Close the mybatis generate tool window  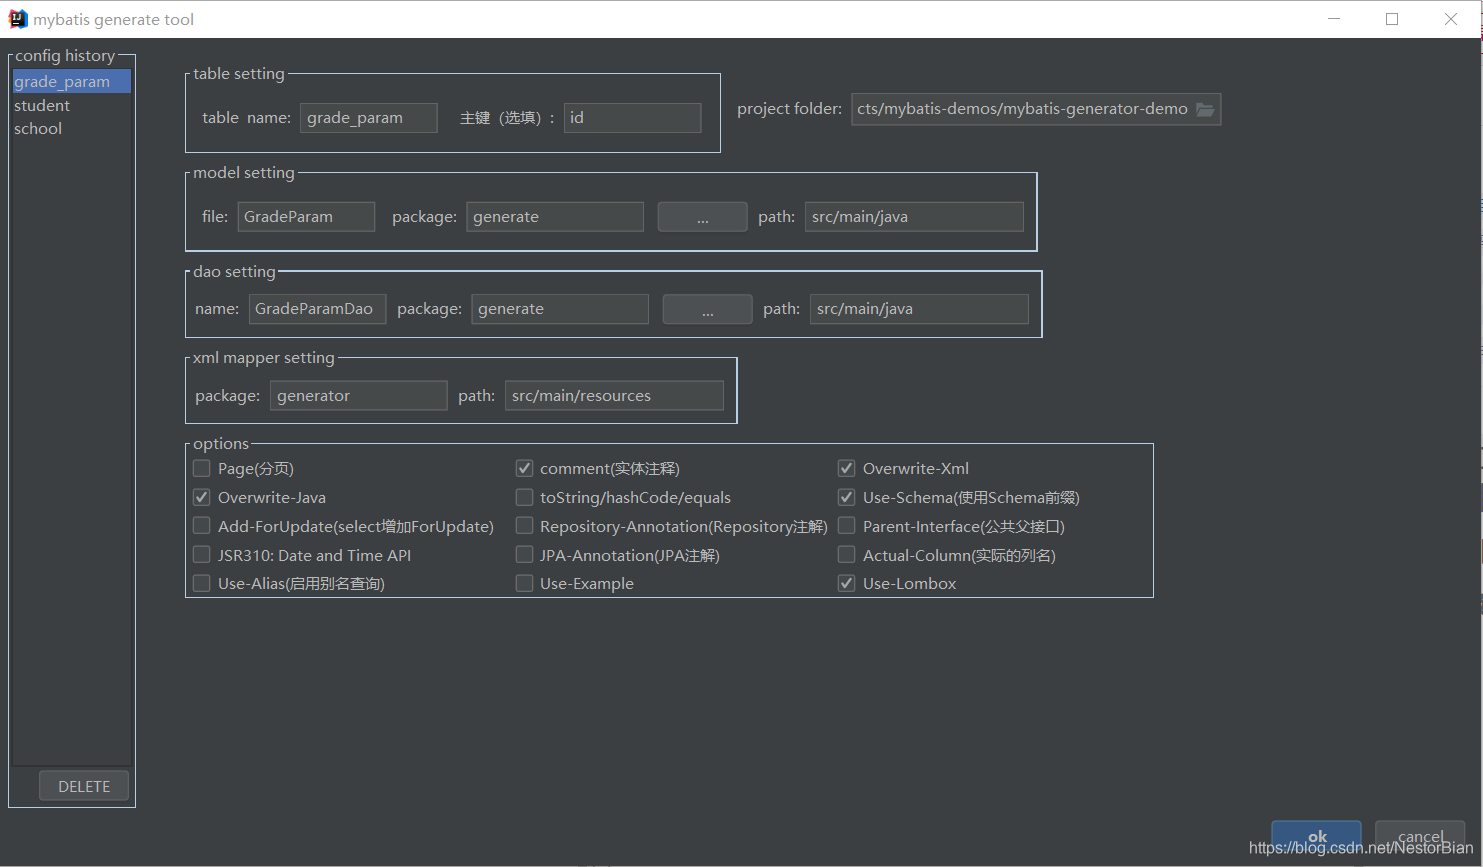coord(1451,19)
